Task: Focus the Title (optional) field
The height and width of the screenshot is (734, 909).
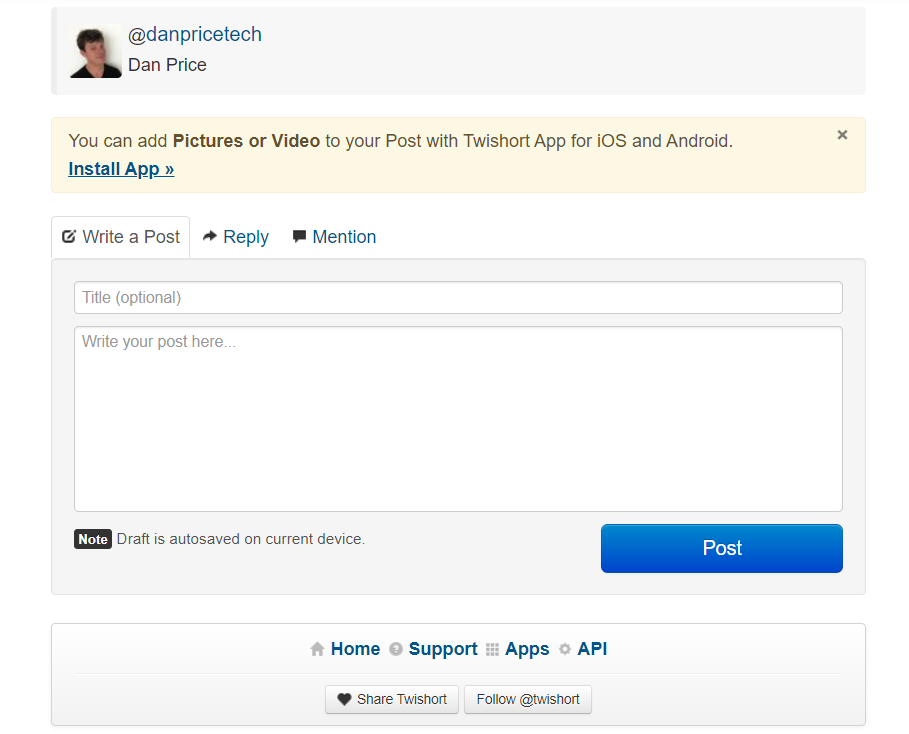Action: [x=458, y=297]
